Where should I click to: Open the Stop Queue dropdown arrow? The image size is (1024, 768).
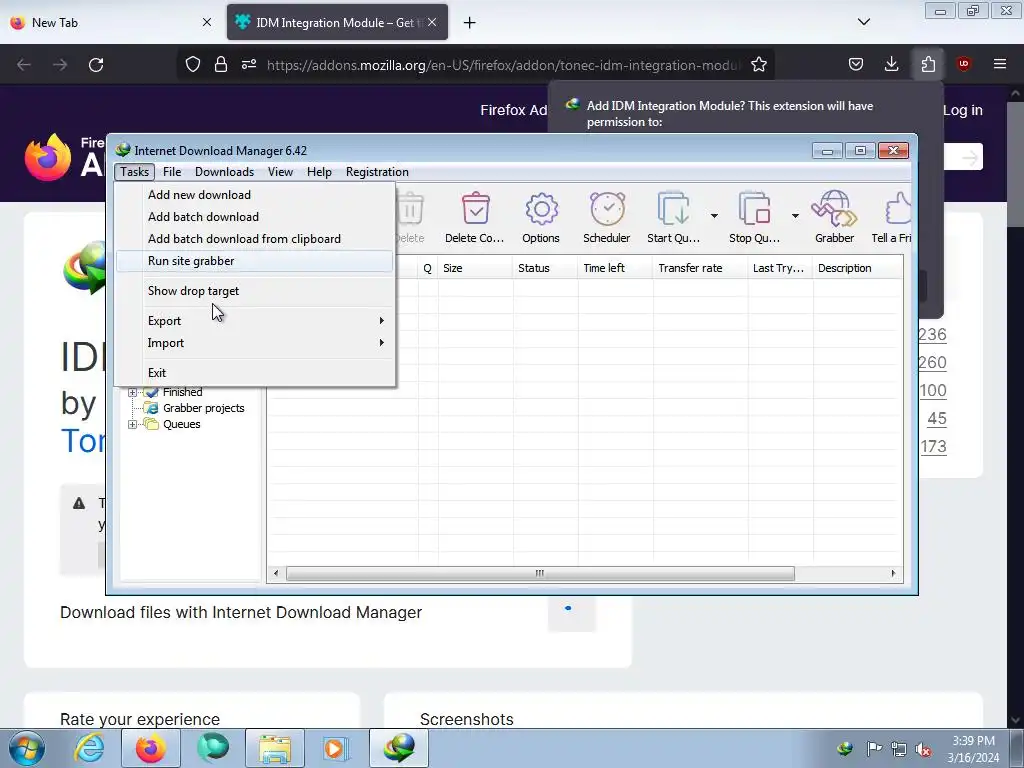(795, 216)
